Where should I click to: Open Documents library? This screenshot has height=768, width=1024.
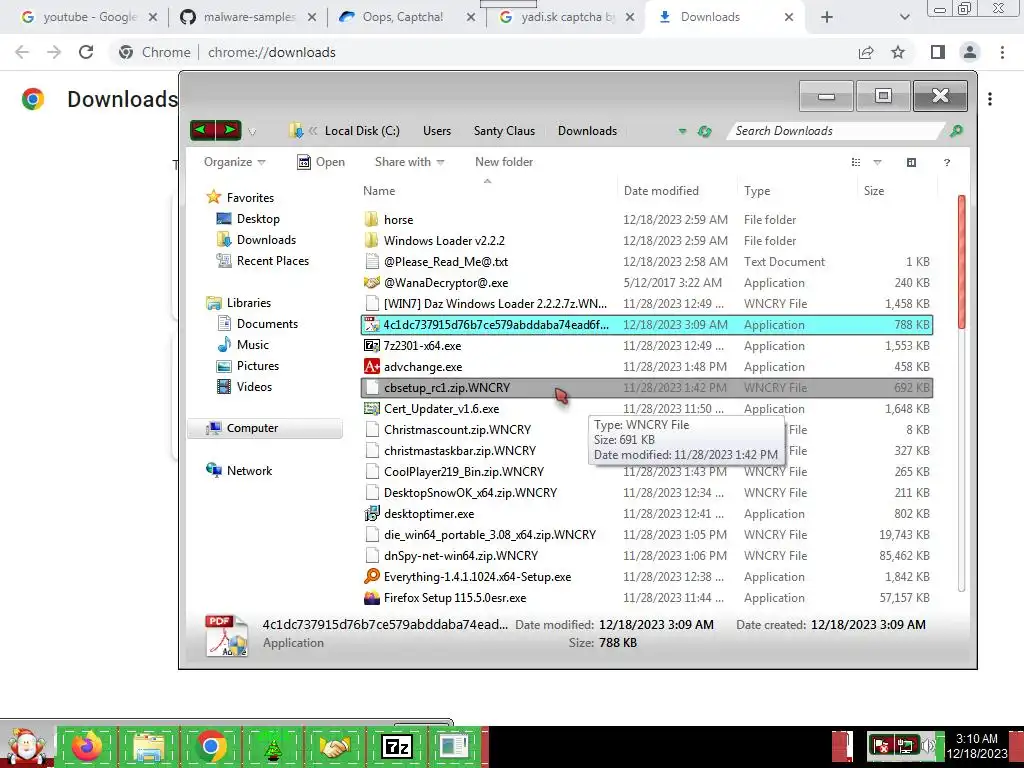pyautogui.click(x=257, y=324)
